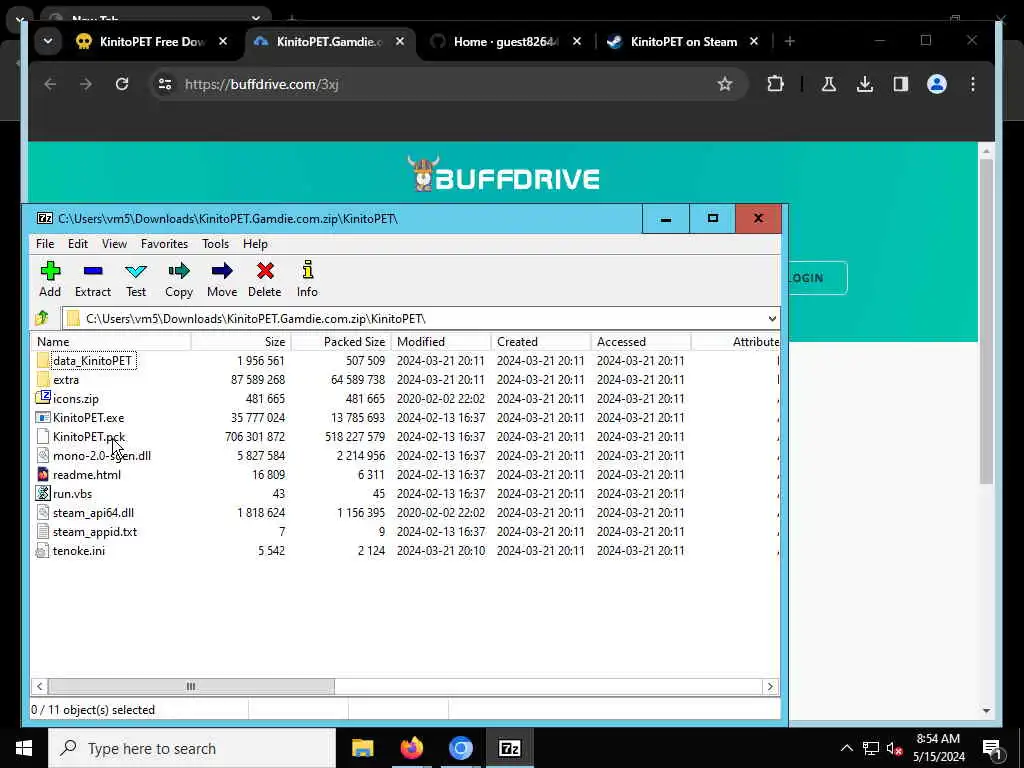Screen dimensions: 1024x768
Task: Select the icons.zip file
Action: point(76,398)
